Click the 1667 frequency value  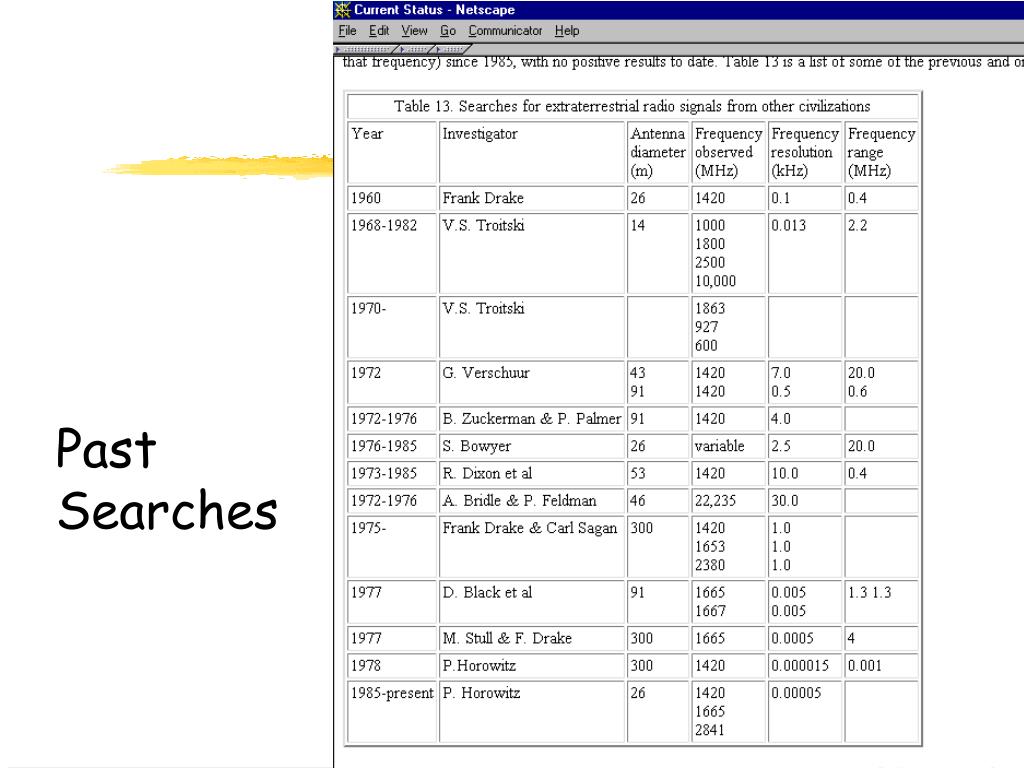pos(710,611)
